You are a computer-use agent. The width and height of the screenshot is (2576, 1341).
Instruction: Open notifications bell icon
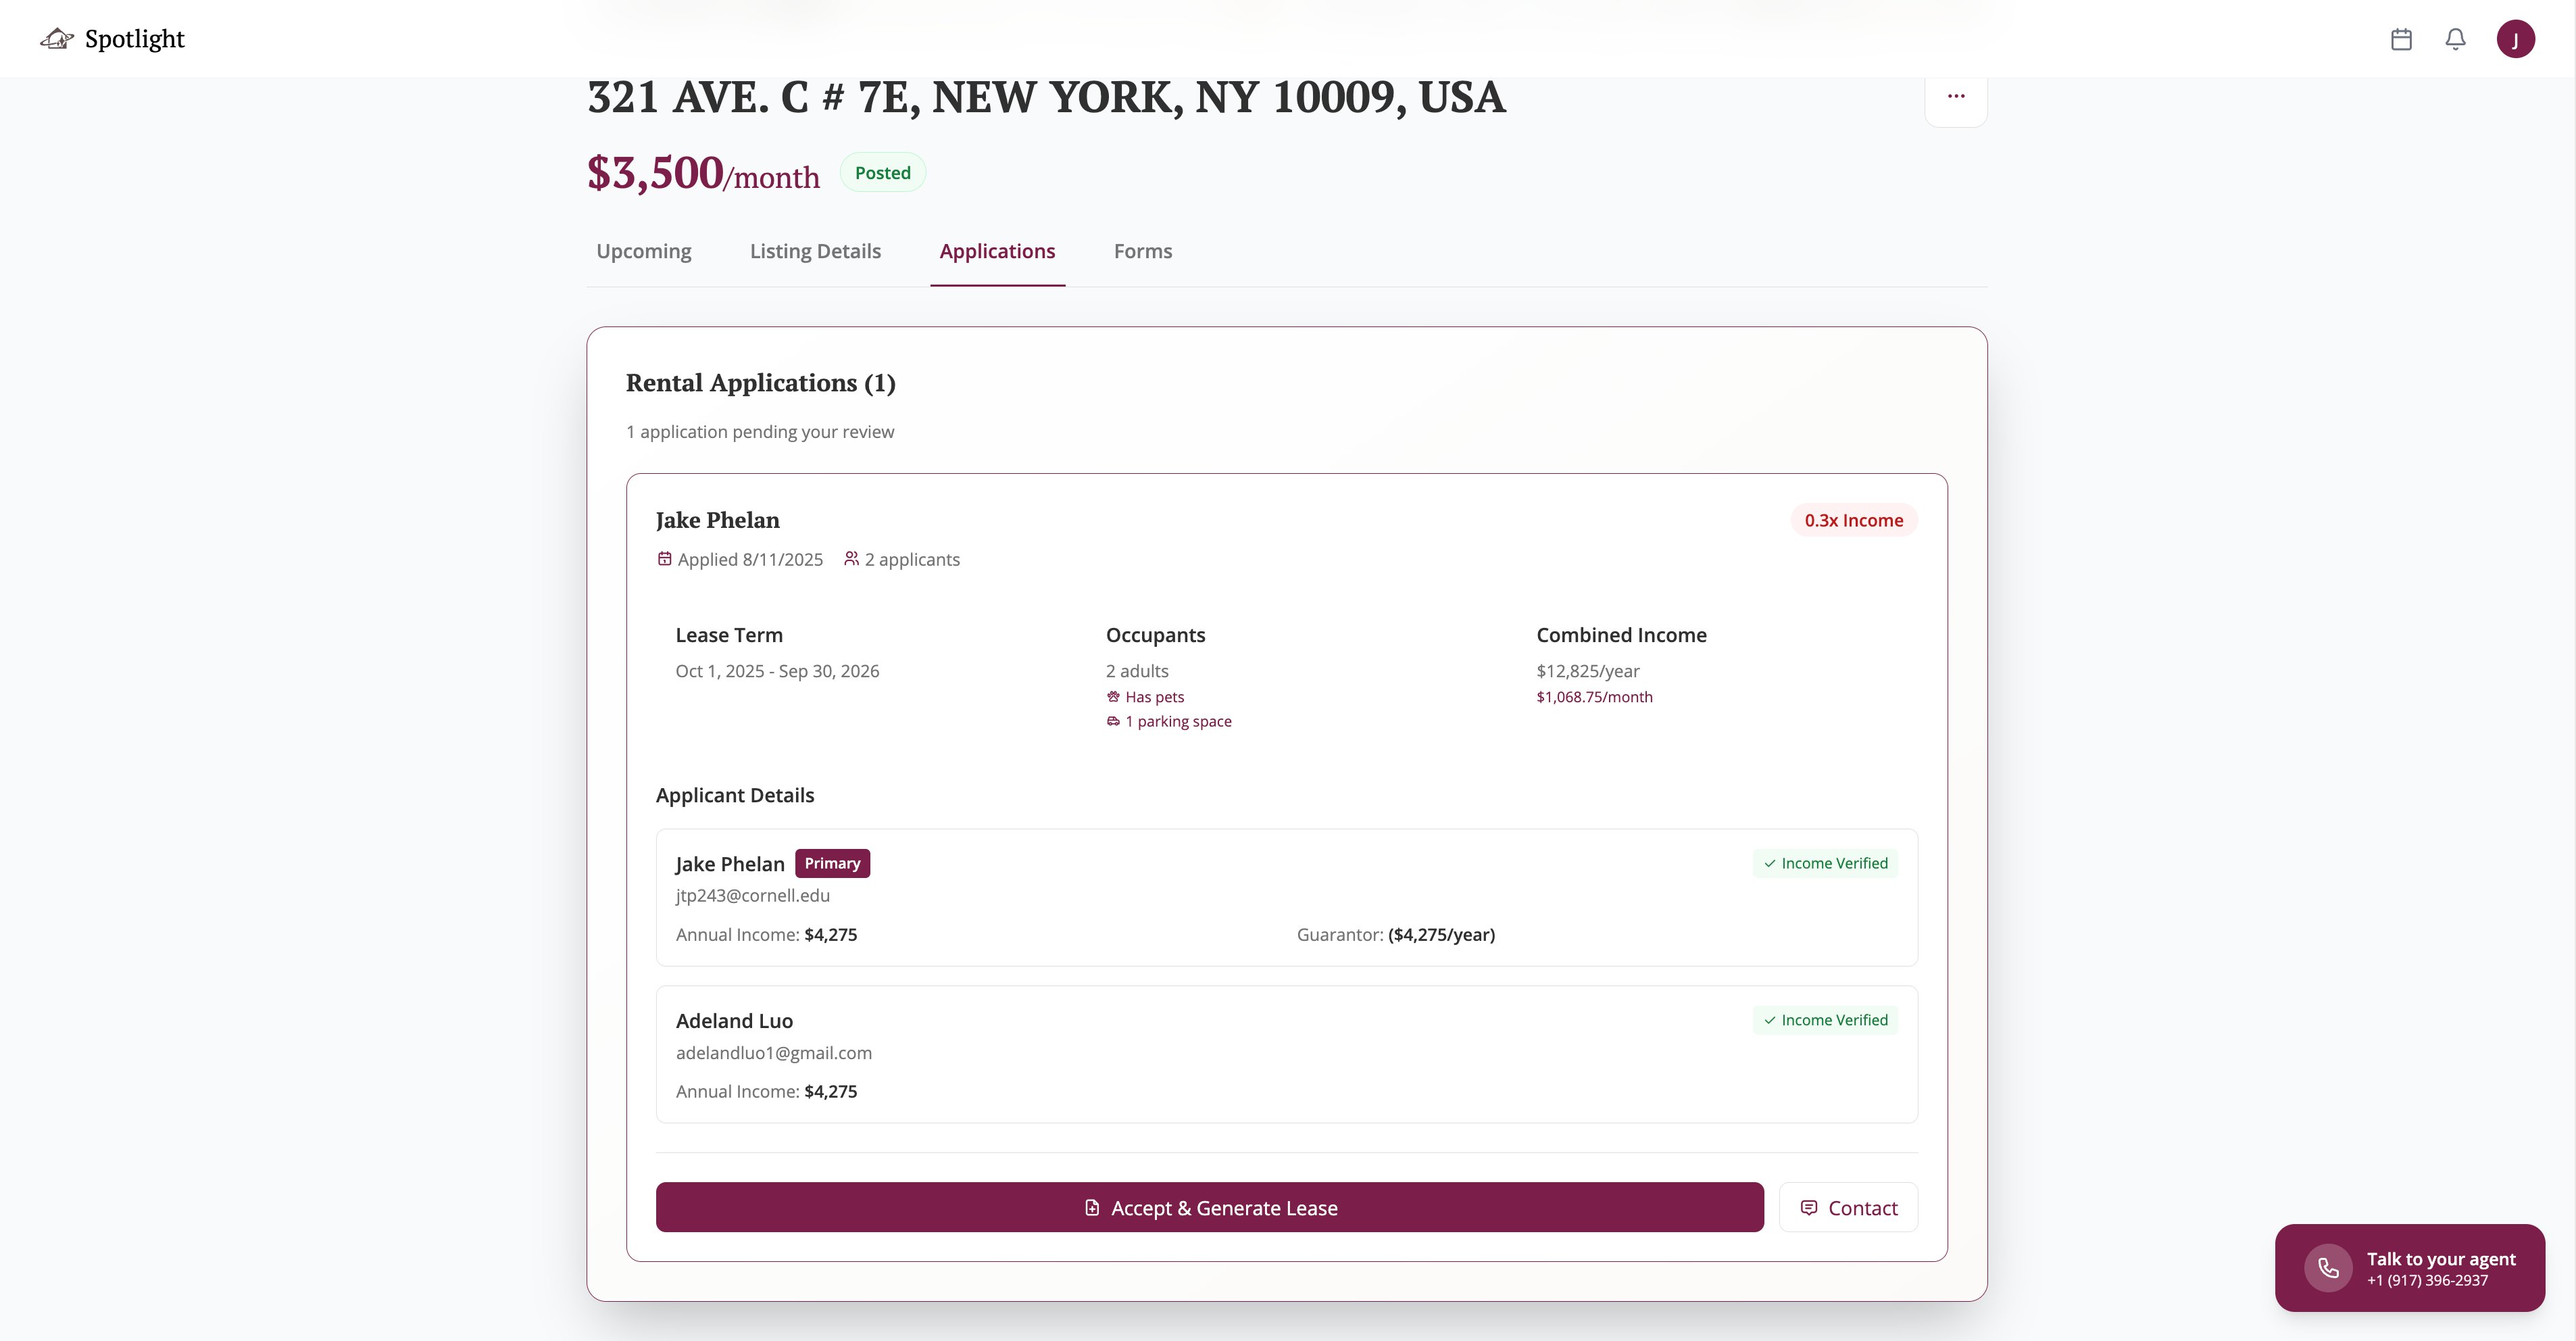pos(2455,39)
